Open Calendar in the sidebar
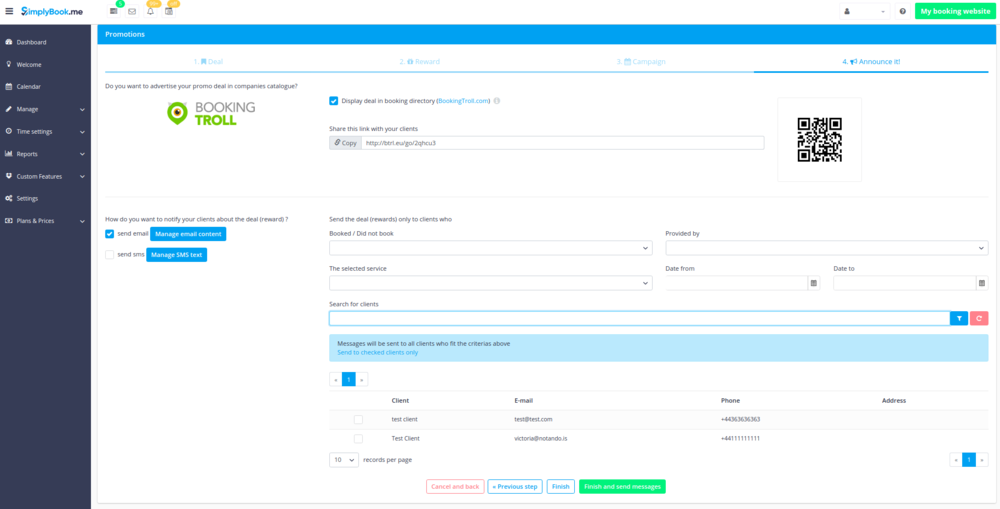Viewport: 1000px width, 509px height. pos(28,87)
